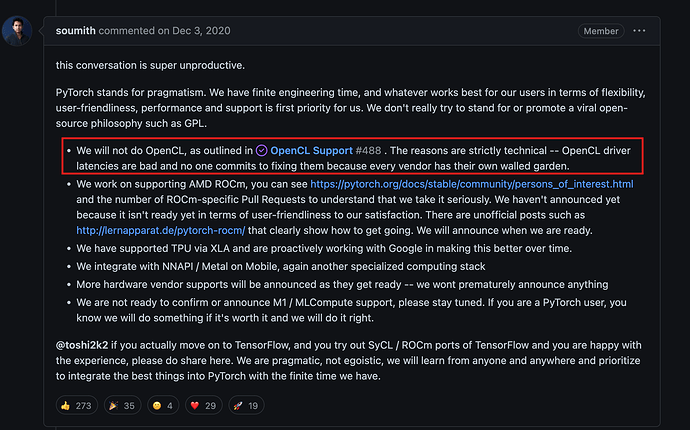Image resolution: width=690 pixels, height=430 pixels.
Task: Open the OpenCL Support issue link
Action: coord(313,149)
